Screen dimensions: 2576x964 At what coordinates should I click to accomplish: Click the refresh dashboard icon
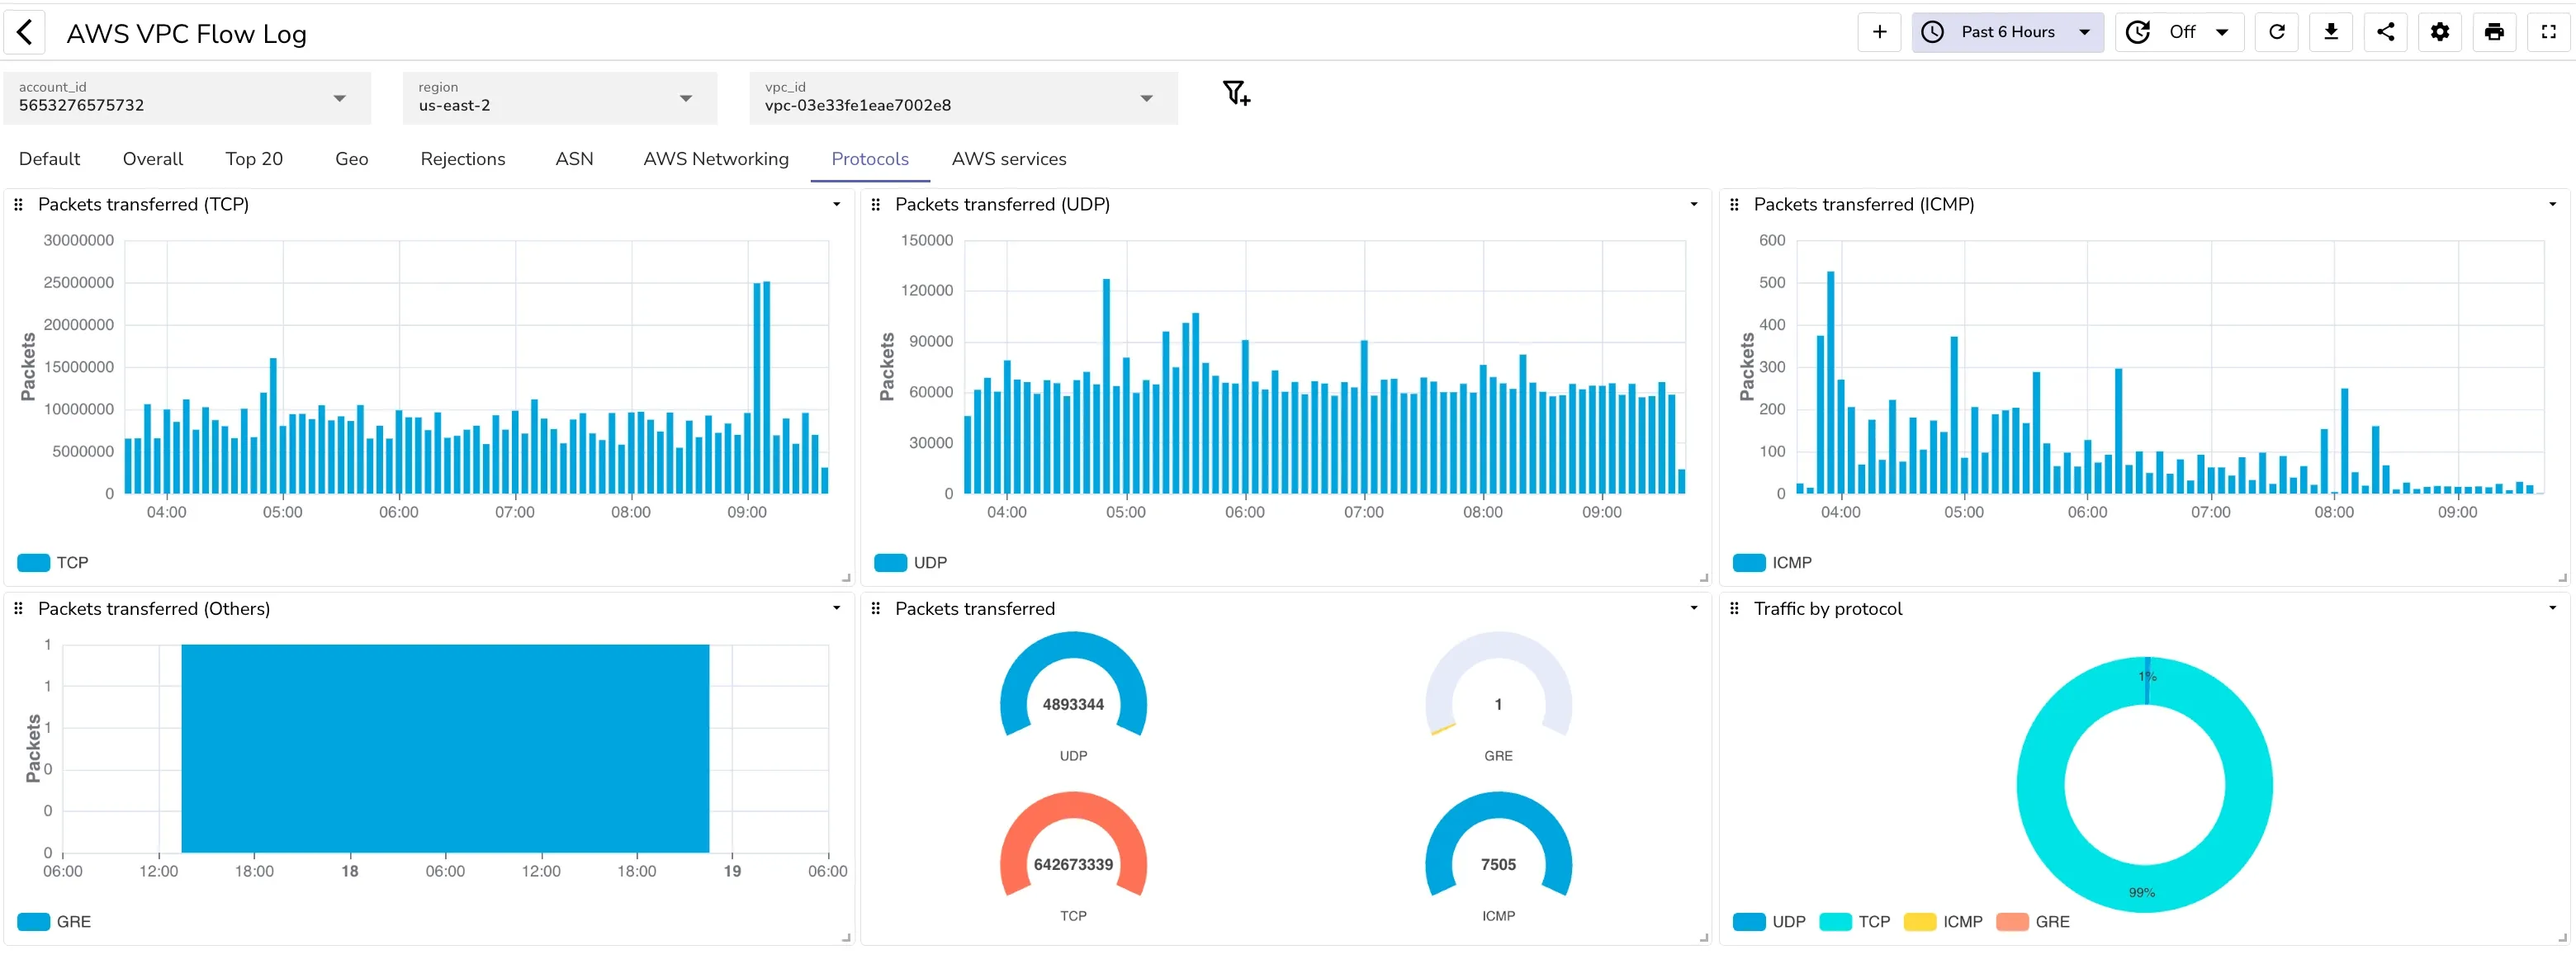point(2276,32)
